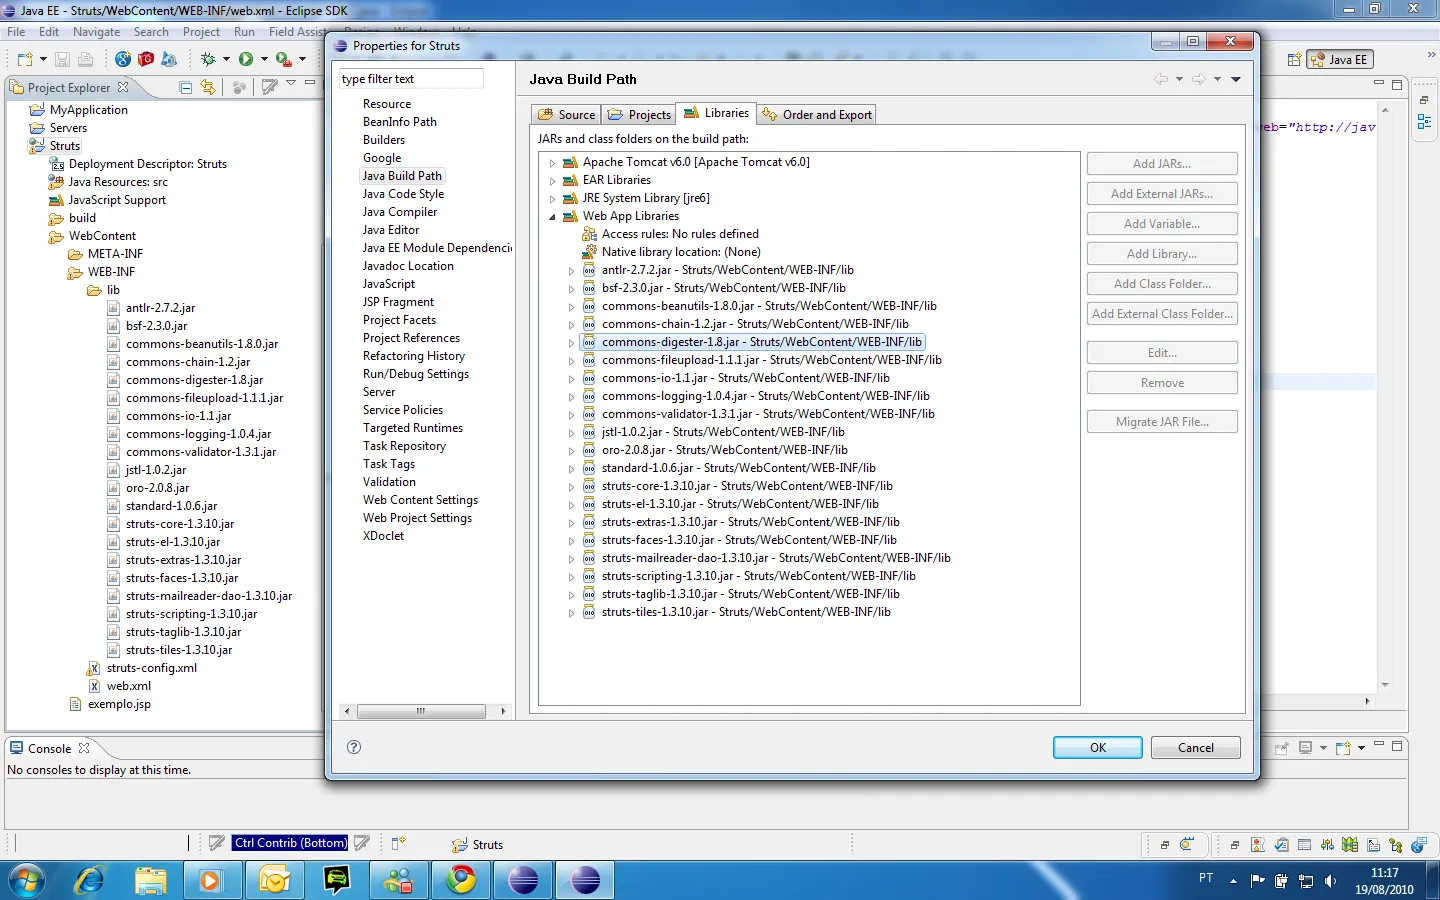Click the Remove button
This screenshot has height=900, width=1440.
[x=1162, y=383]
